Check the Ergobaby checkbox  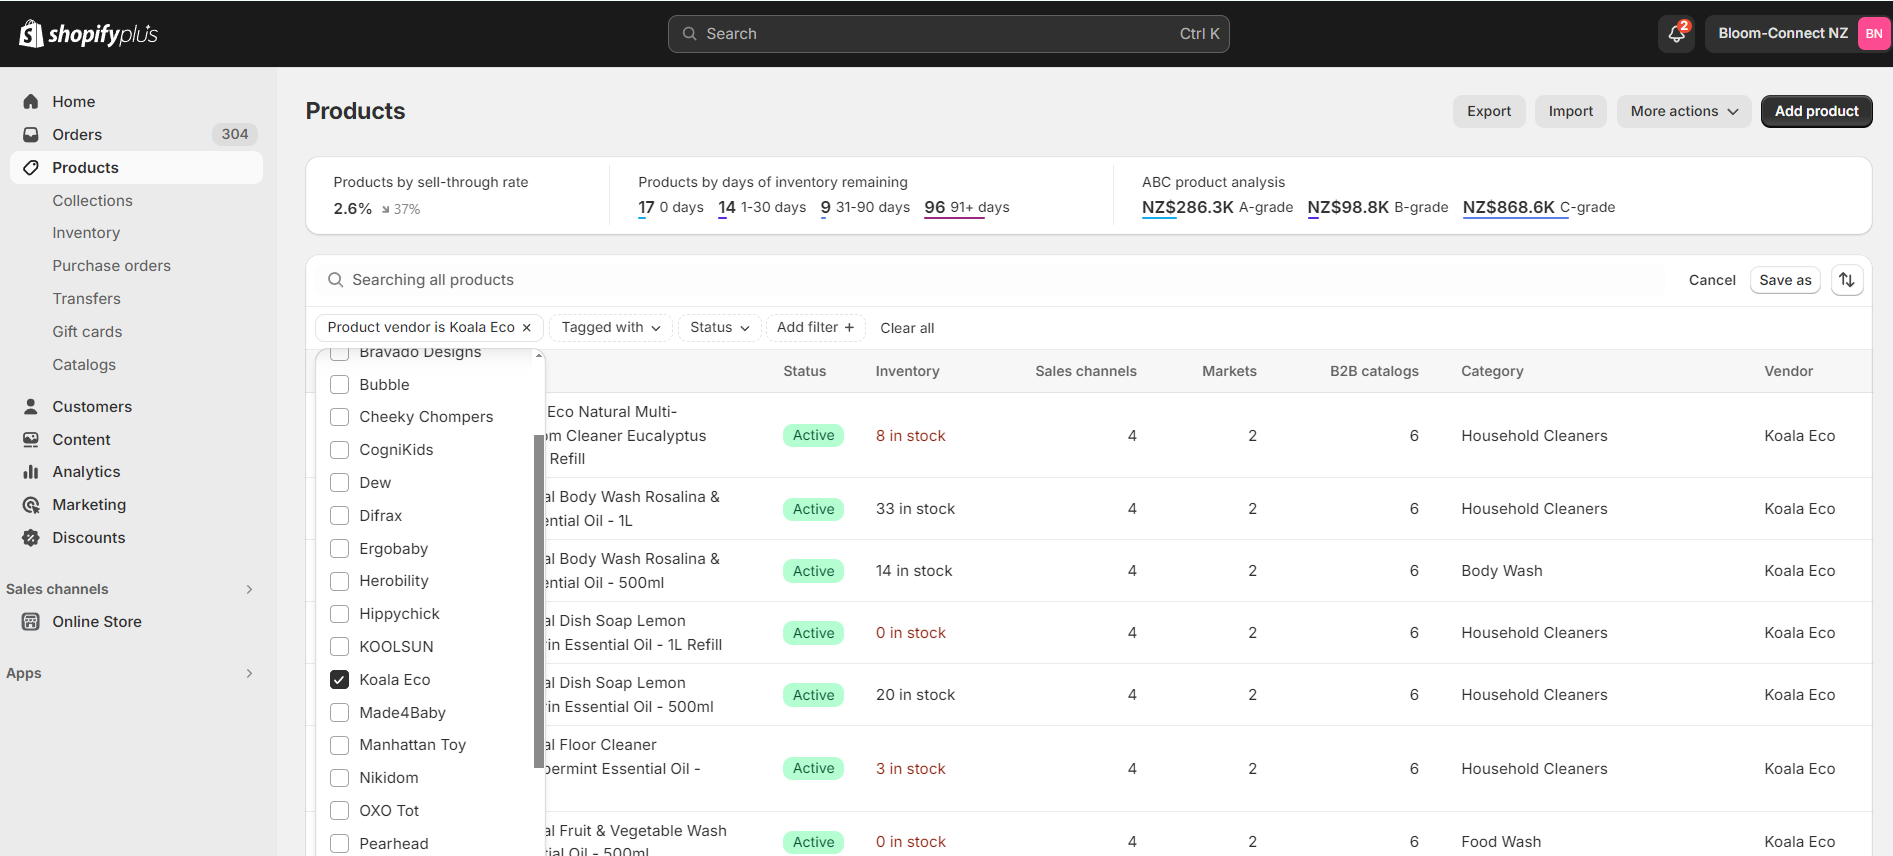(340, 549)
